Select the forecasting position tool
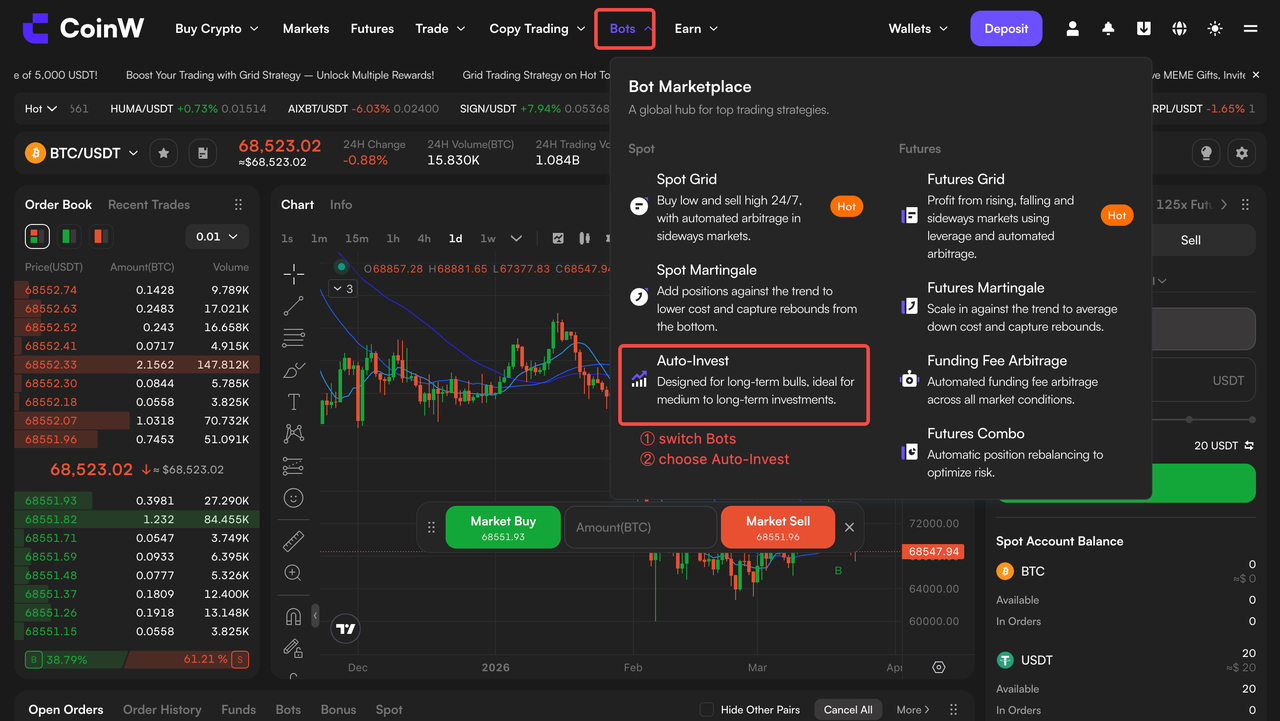Screen dimensions: 1280x721 tap(294, 466)
